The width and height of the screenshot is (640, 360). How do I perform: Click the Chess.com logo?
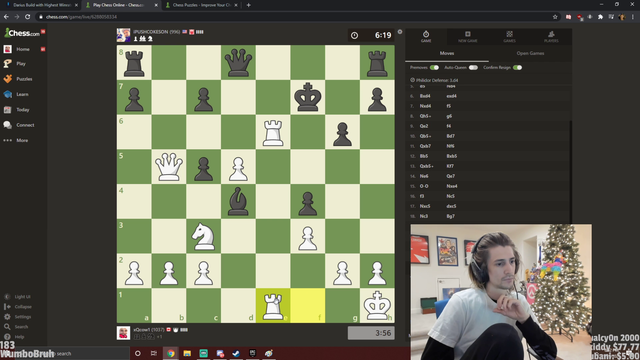coord(22,33)
